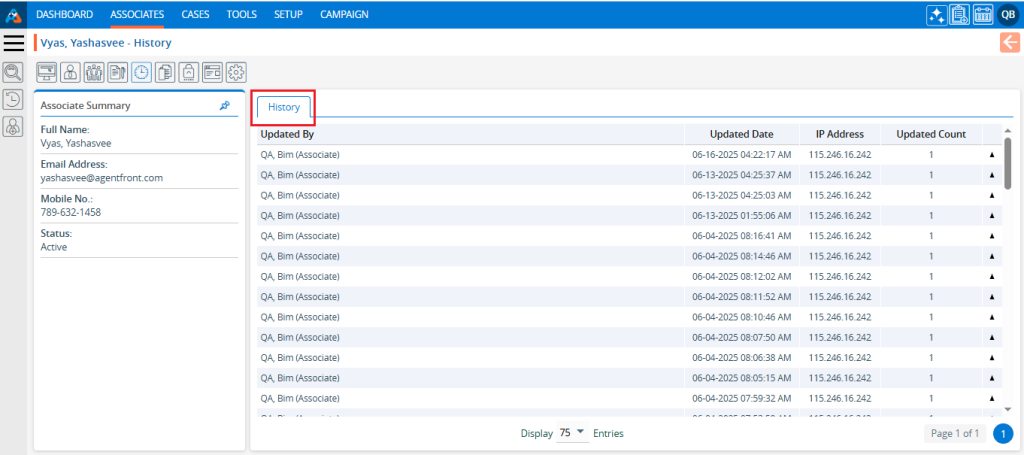Click the clipboard add icon in header

coord(960,14)
